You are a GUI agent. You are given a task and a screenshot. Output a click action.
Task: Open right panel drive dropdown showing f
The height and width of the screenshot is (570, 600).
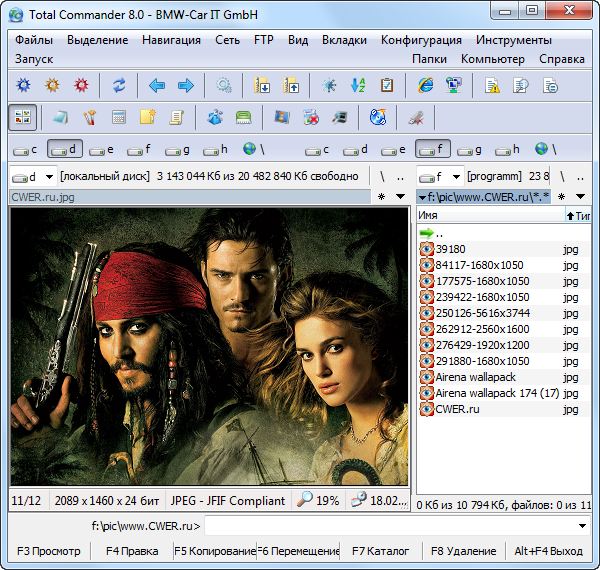pos(439,176)
